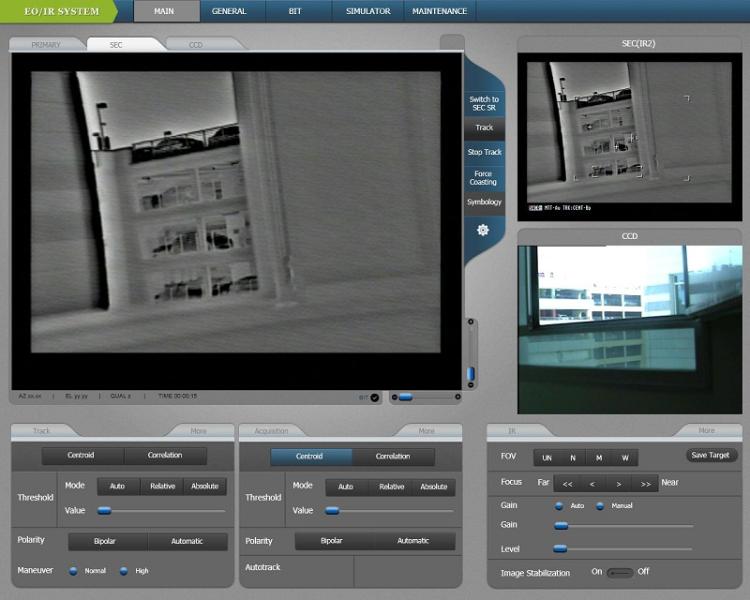Step focus fast toward Near with >>
The height and width of the screenshot is (600, 750).
[645, 484]
